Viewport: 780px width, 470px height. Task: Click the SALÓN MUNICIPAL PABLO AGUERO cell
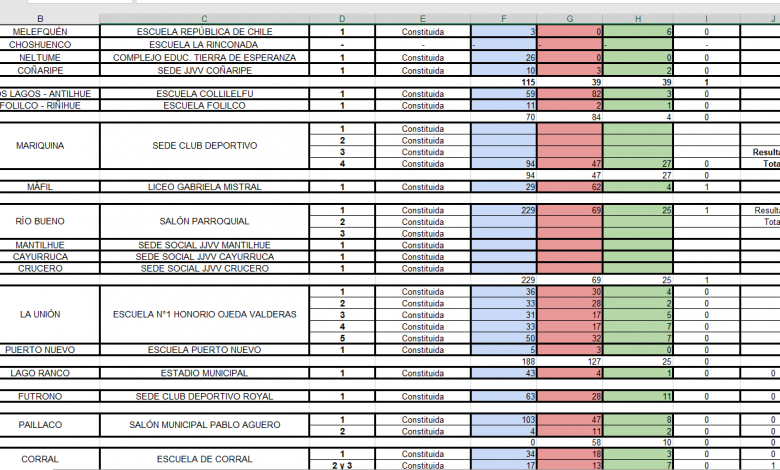204,426
